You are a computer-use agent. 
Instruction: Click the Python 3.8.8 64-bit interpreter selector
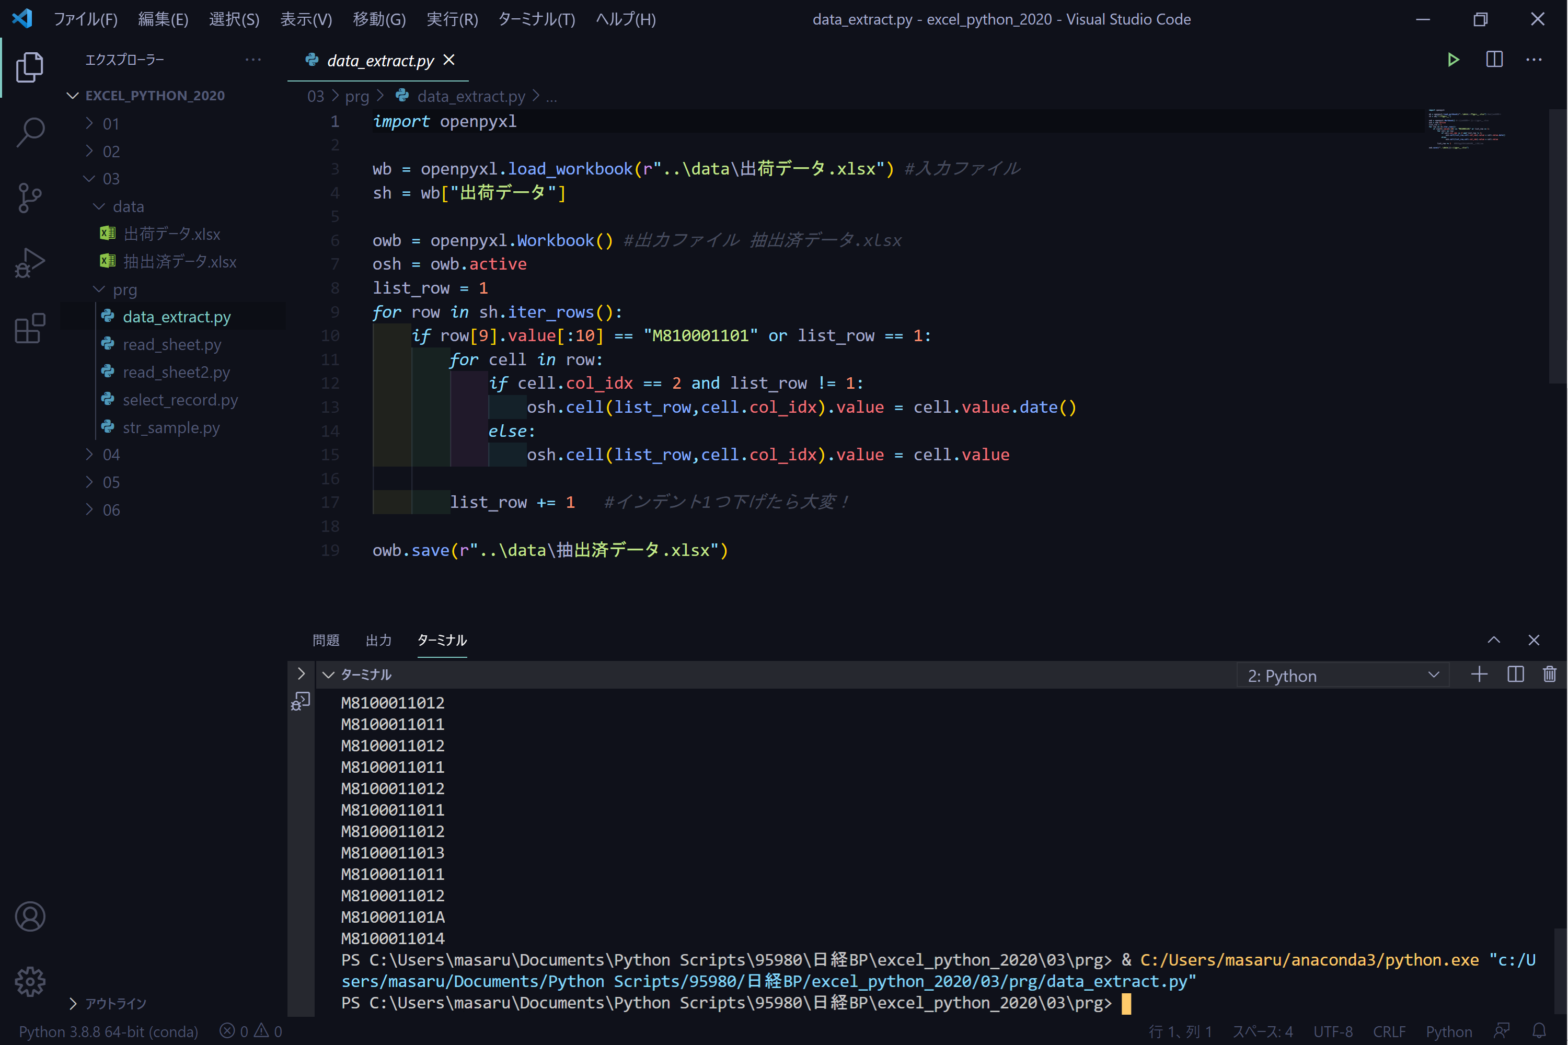click(x=108, y=1031)
